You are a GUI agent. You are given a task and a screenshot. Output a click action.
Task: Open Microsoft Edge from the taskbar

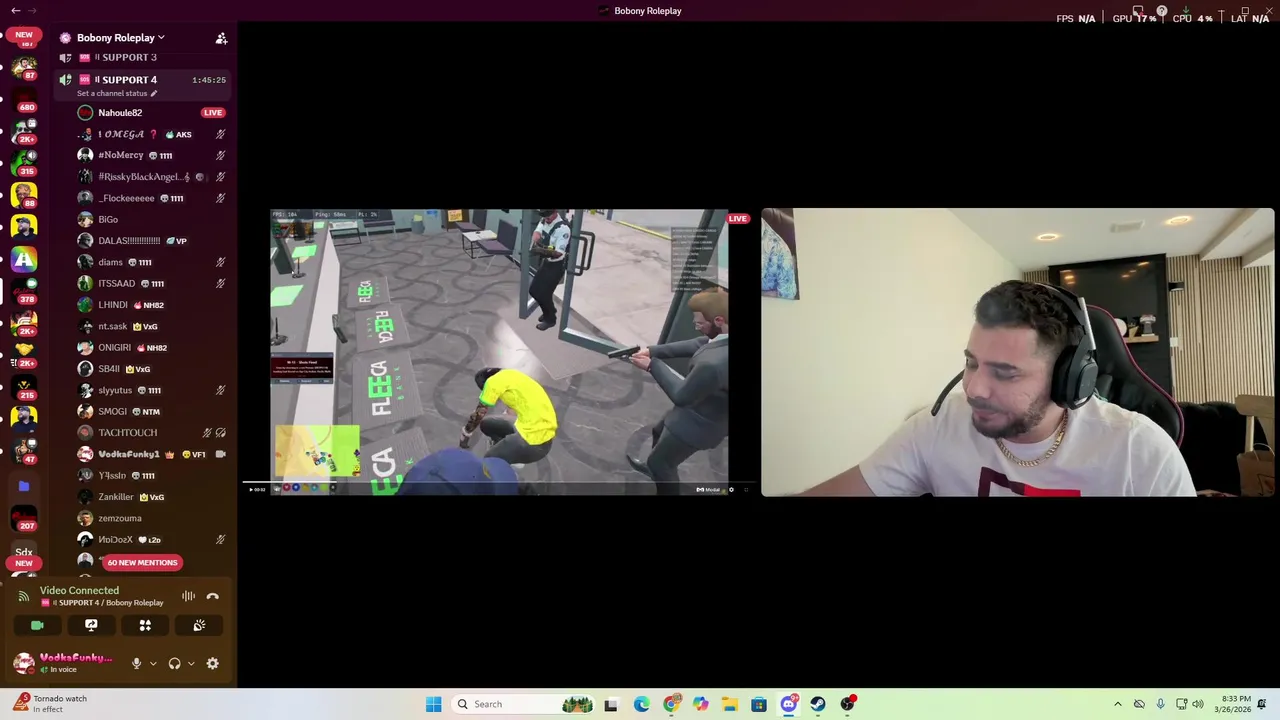tap(641, 704)
